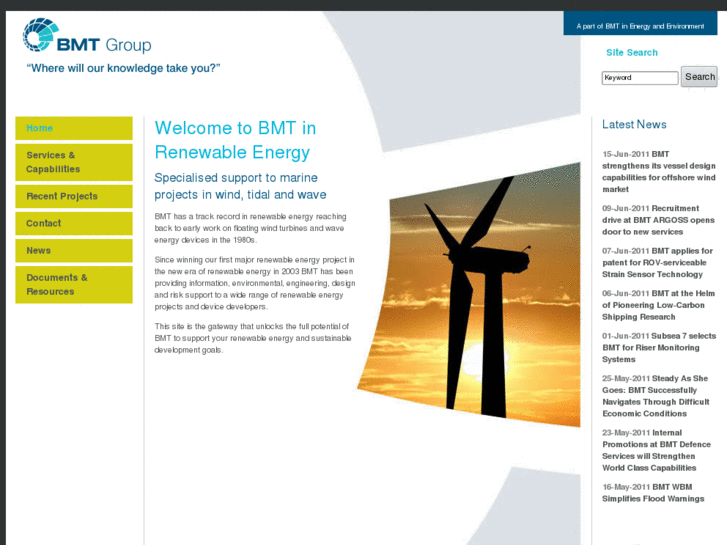
Task: Open Low-Carbon Shipping Research news item
Action: 658,305
